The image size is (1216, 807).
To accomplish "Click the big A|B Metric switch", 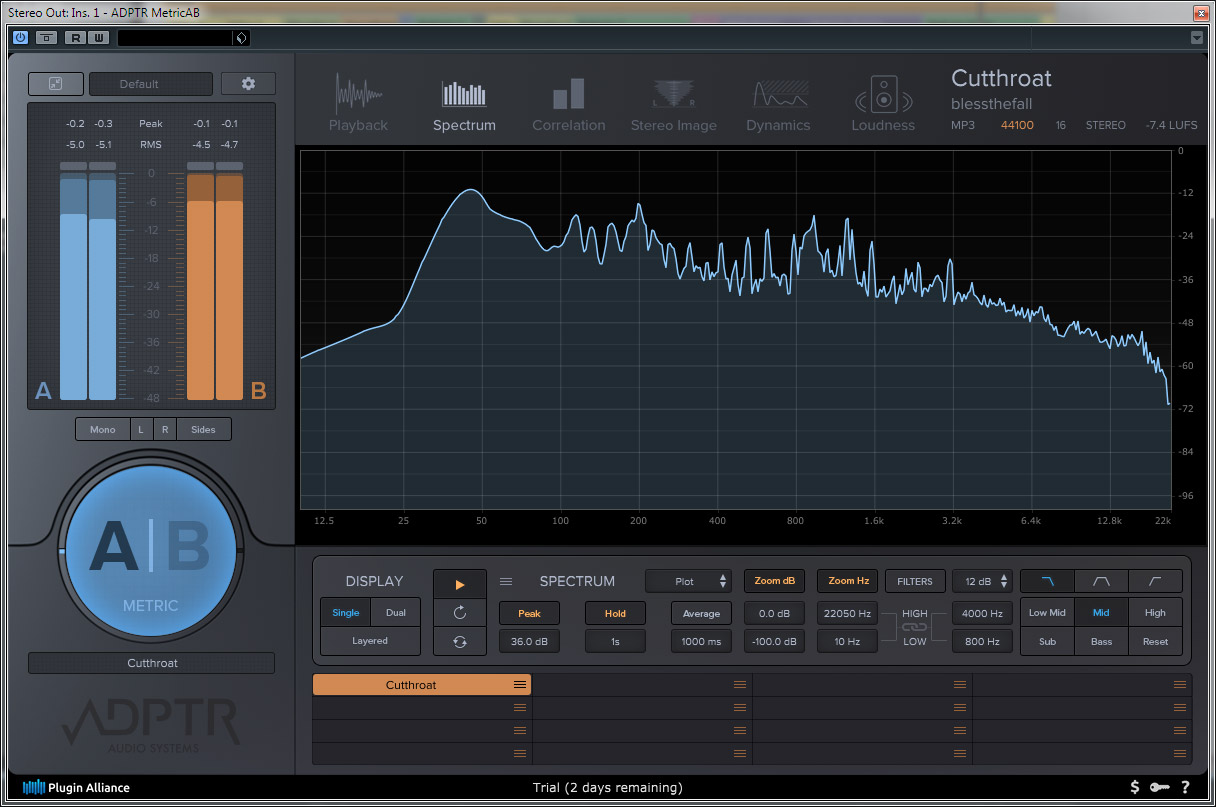I will 150,551.
